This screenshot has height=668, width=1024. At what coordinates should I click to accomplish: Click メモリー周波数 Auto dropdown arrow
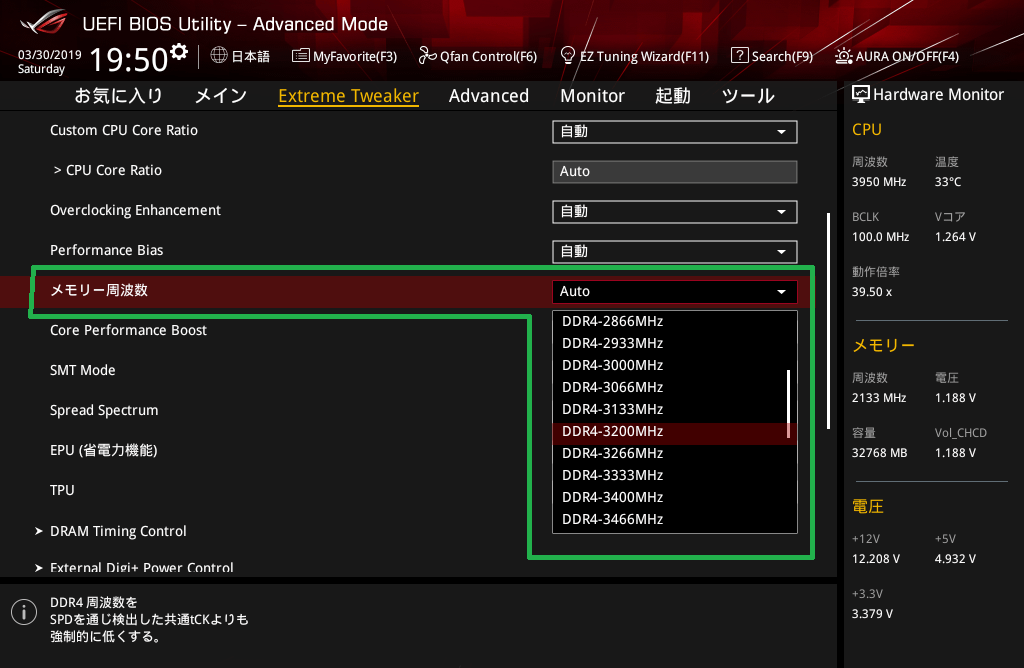pyautogui.click(x=781, y=291)
